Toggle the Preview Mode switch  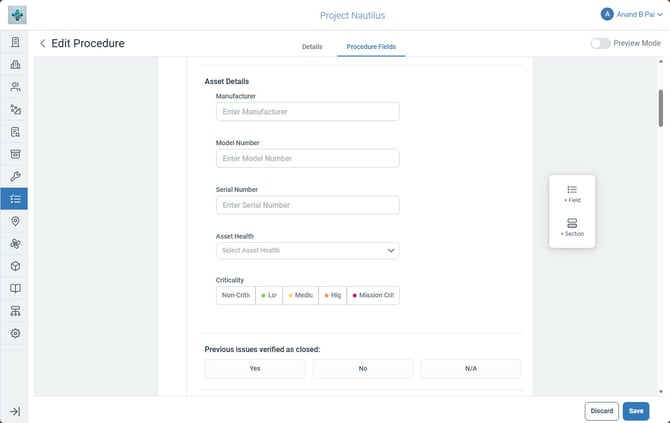600,43
